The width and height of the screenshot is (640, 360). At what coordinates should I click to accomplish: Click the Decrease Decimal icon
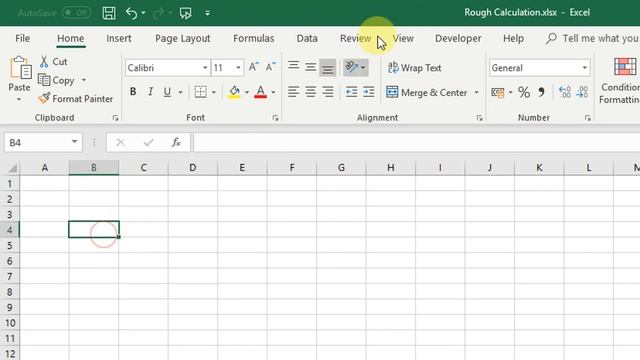pos(582,92)
